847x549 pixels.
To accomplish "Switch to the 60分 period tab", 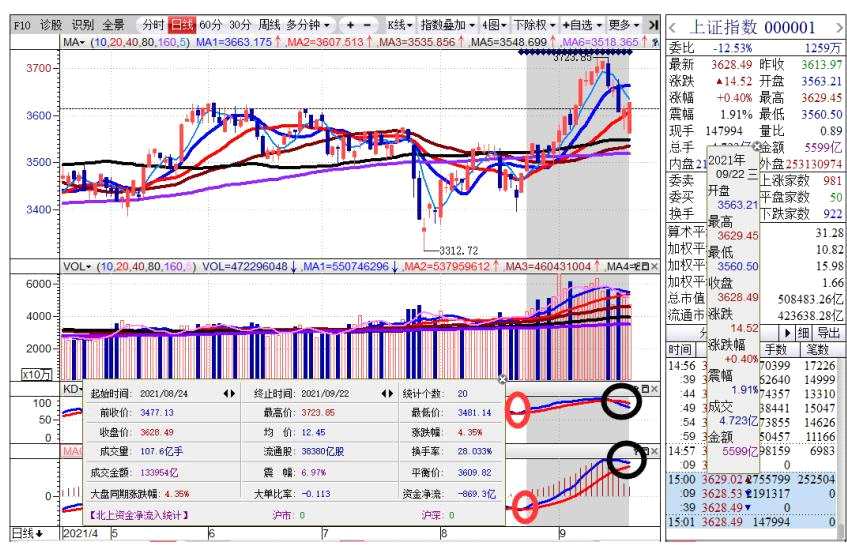I will click(x=211, y=25).
